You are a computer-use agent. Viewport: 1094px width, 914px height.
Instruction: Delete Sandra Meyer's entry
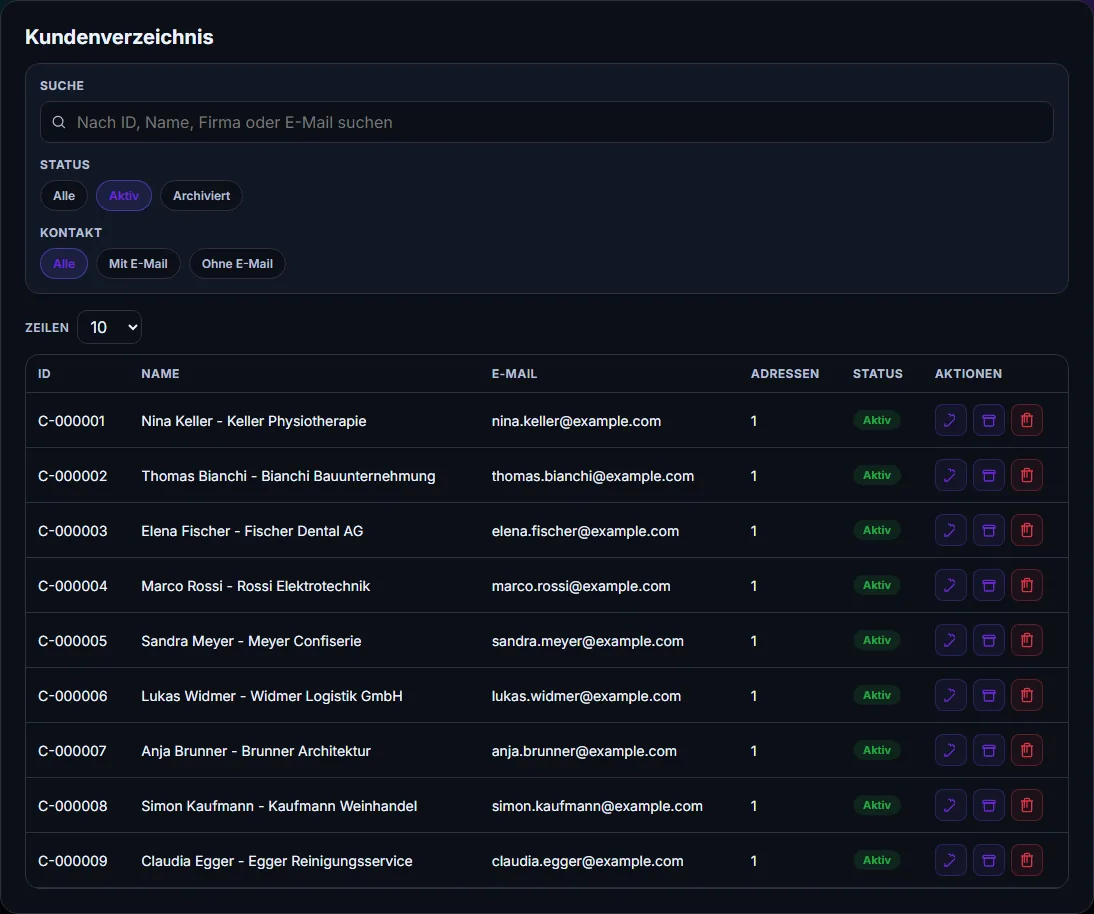pos(1027,640)
